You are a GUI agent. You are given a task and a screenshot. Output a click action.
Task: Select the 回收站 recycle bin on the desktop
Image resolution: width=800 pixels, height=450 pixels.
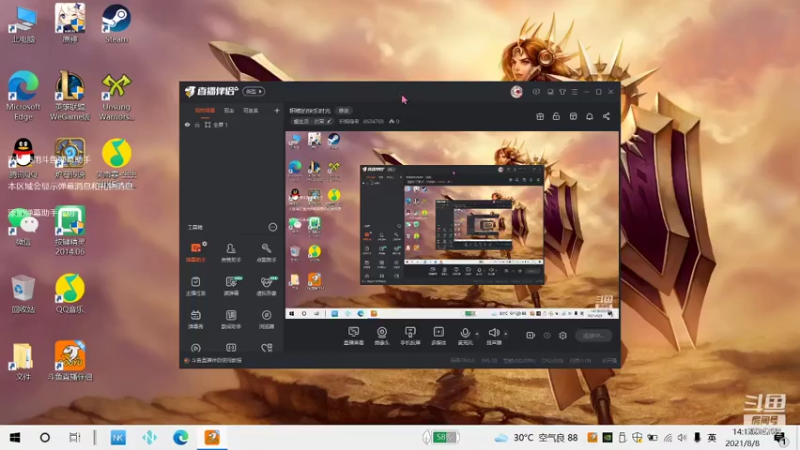pos(23,294)
